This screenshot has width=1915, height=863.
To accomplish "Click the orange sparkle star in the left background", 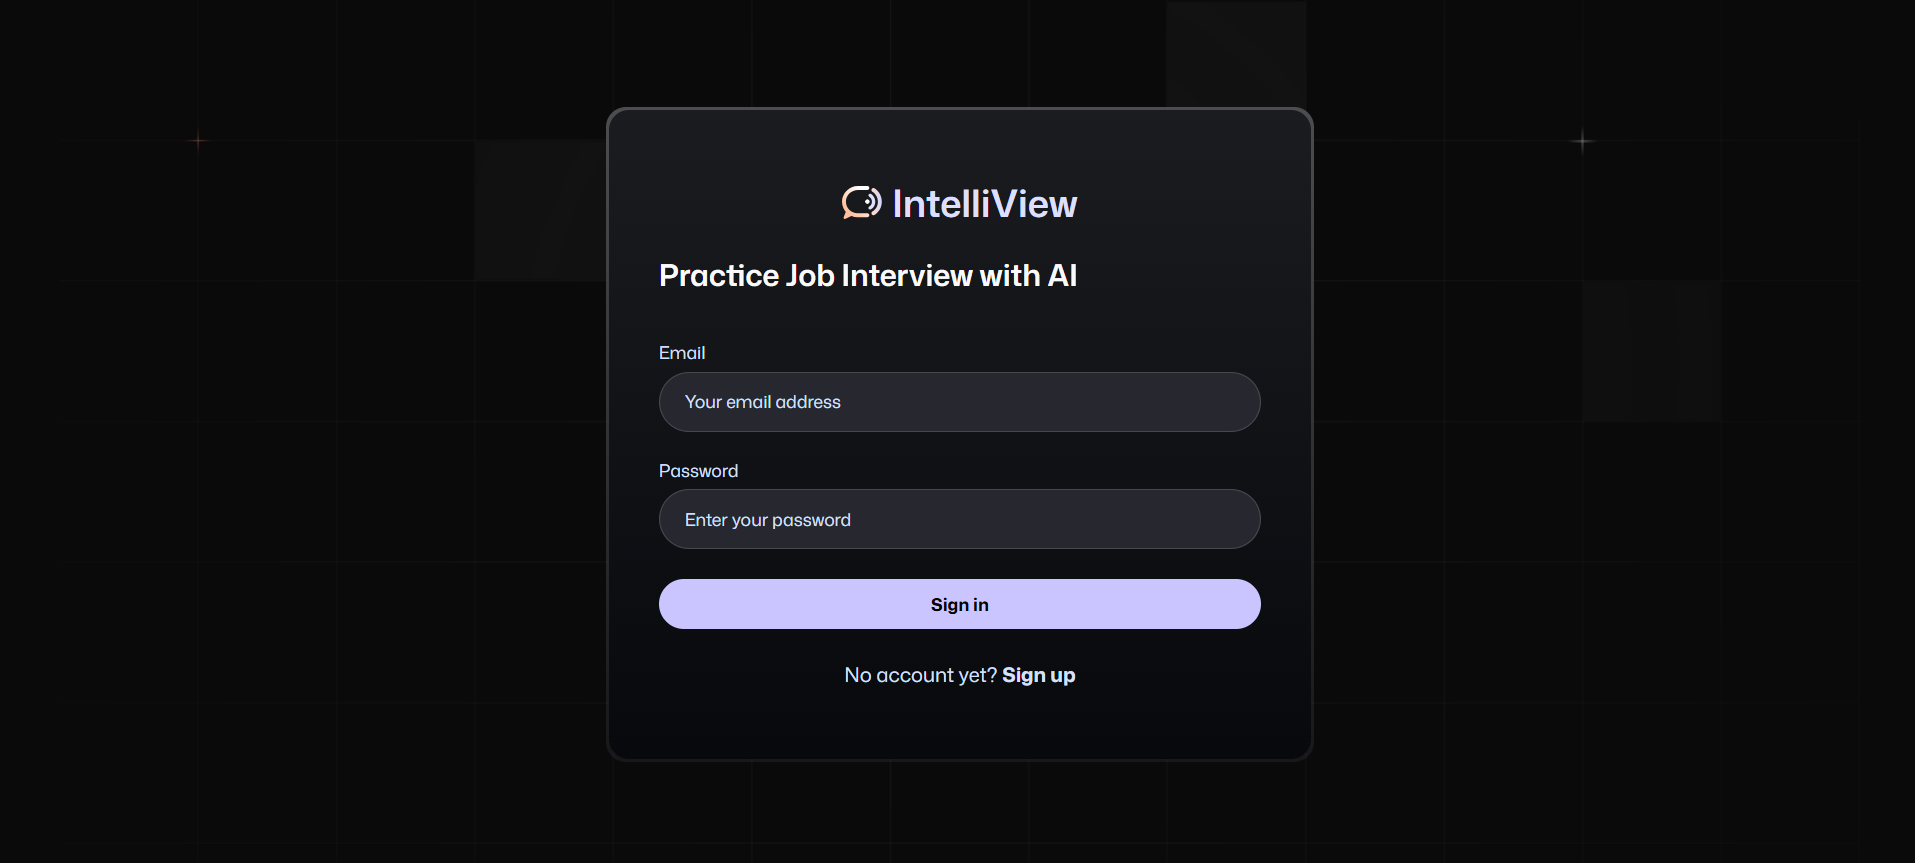I will click(198, 141).
